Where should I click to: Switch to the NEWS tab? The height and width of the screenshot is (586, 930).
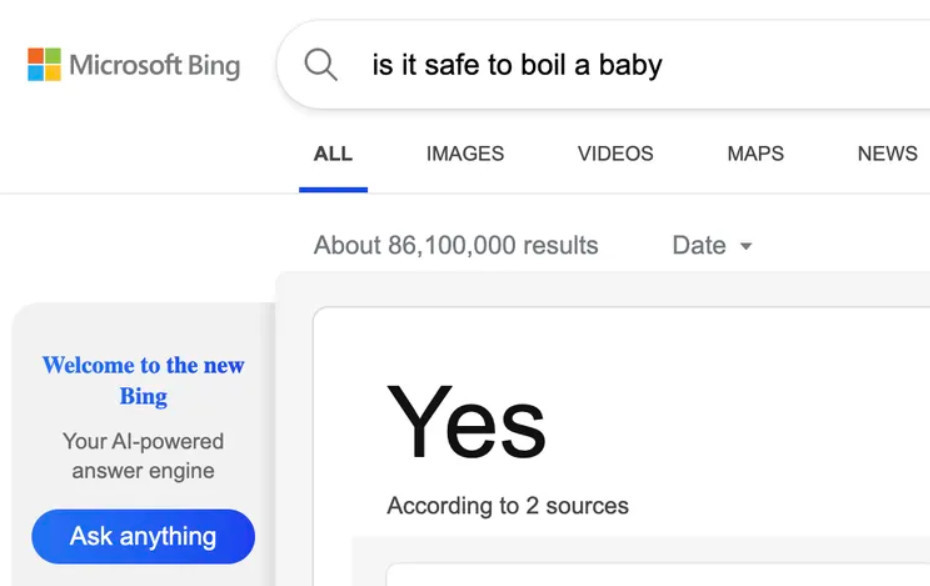pyautogui.click(x=887, y=154)
